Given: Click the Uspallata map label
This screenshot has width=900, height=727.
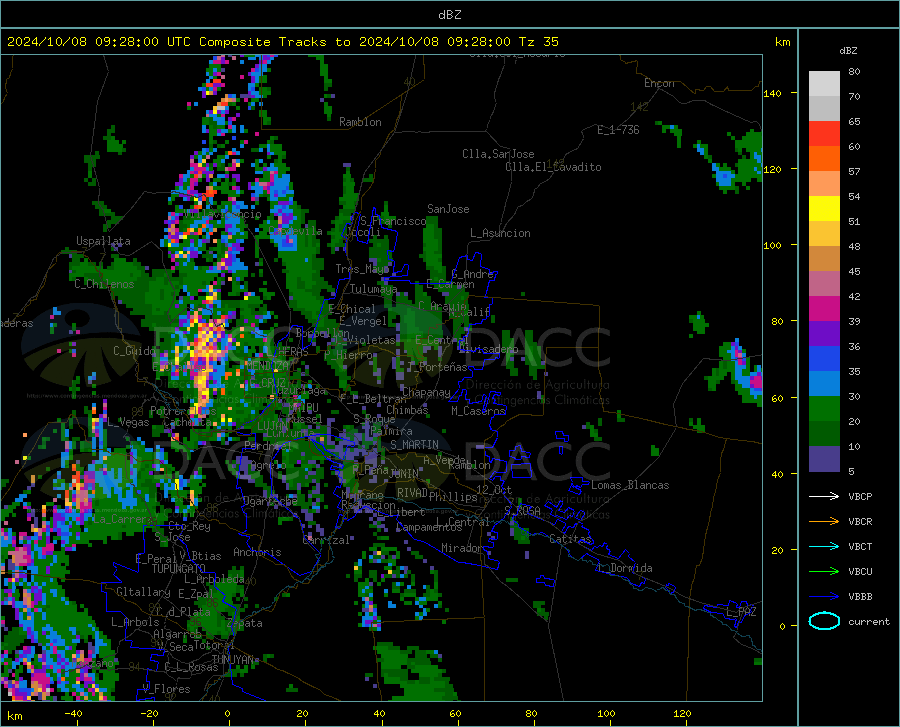Looking at the screenshot, I should click(x=103, y=241).
